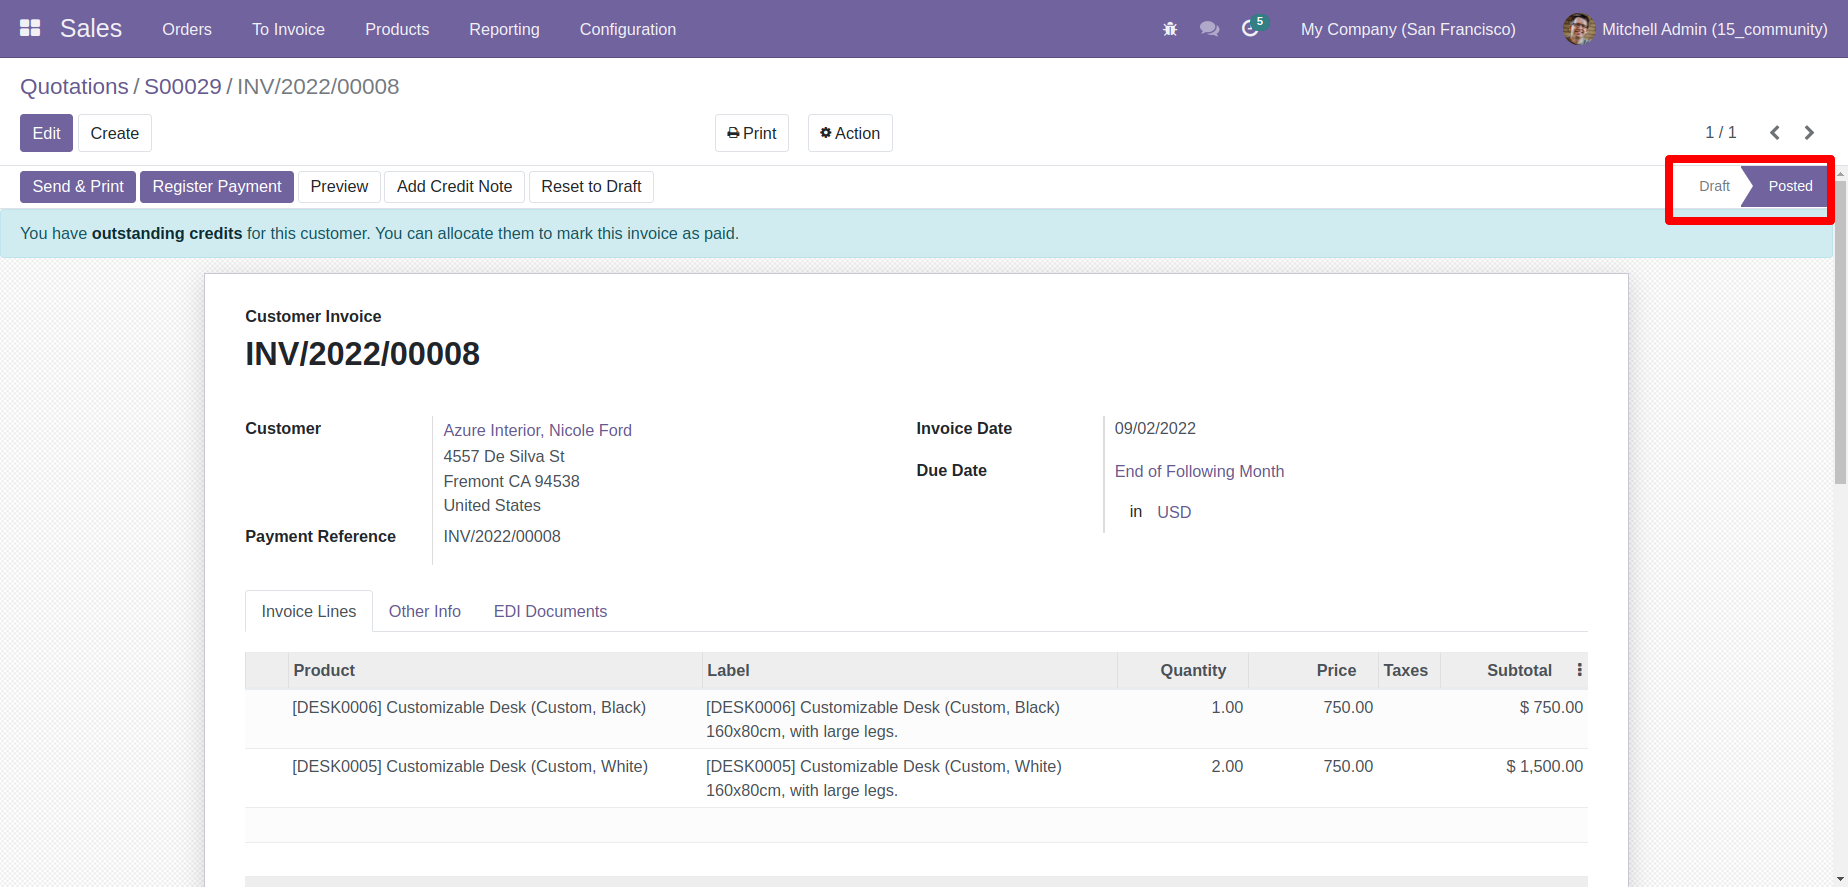The image size is (1848, 887).
Task: Select the Draft status stage
Action: coord(1714,186)
